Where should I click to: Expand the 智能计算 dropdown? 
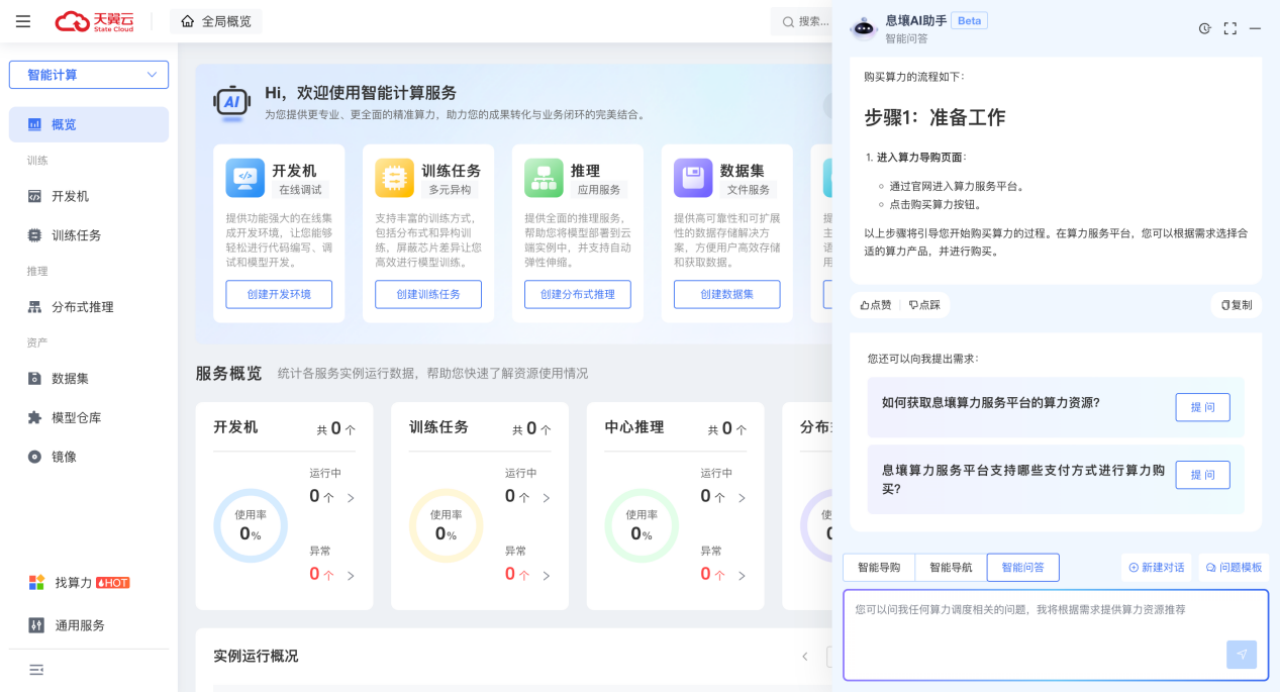pyautogui.click(x=89, y=75)
